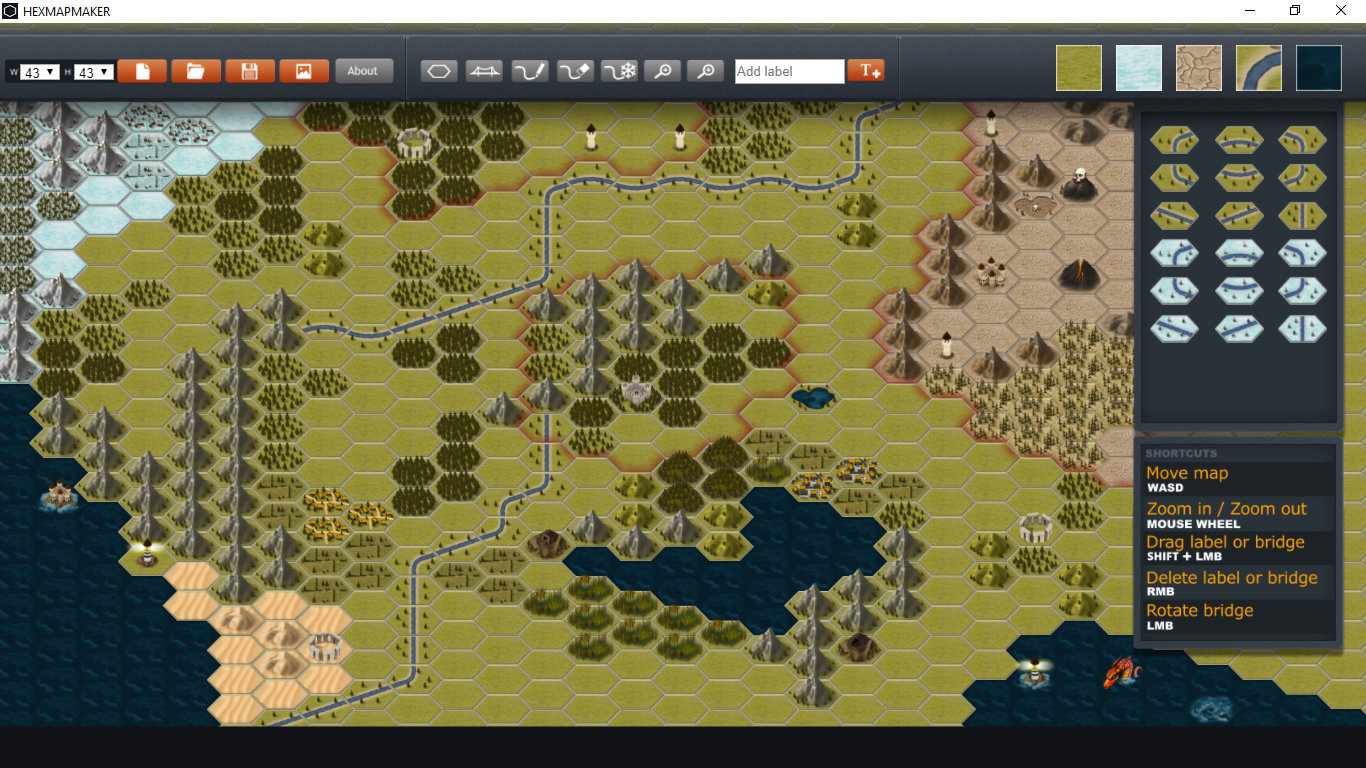Select the river eraser tool

[x=575, y=70]
